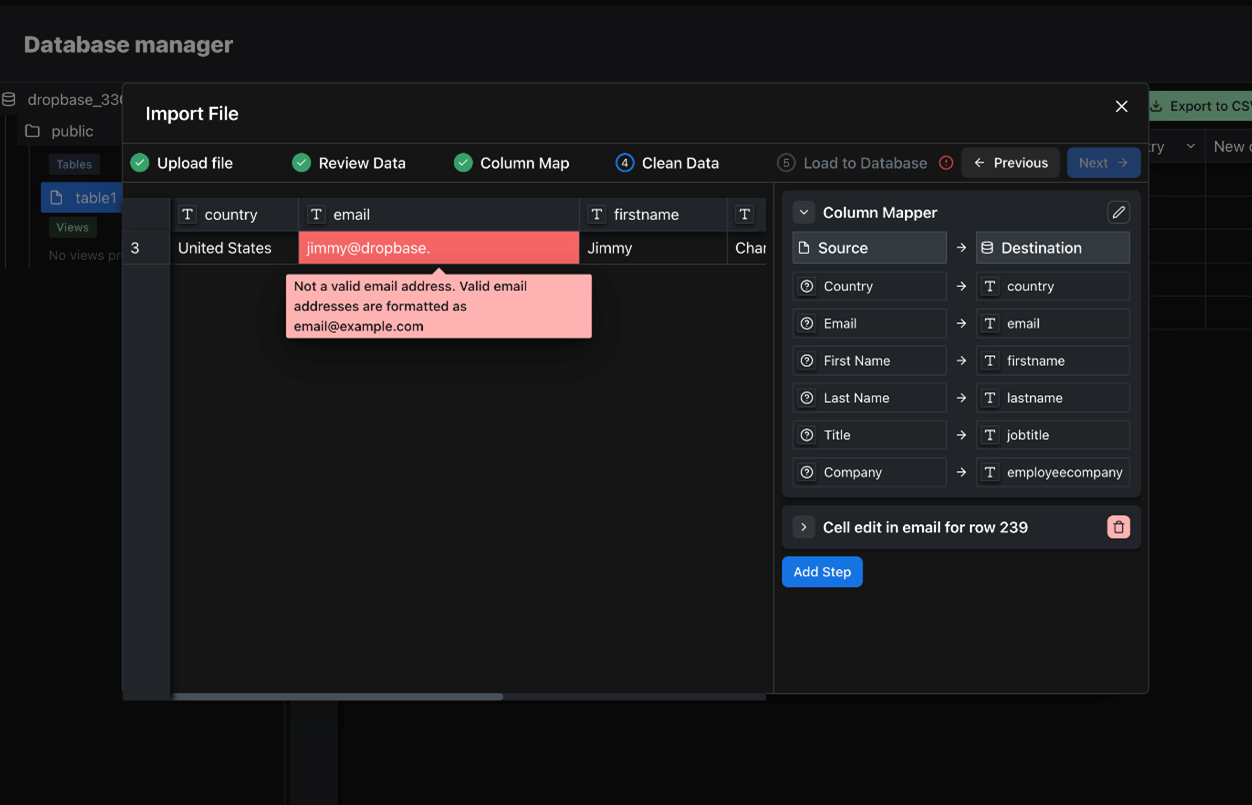
Task: Expand the Cell edit in email step
Action: coord(804,527)
